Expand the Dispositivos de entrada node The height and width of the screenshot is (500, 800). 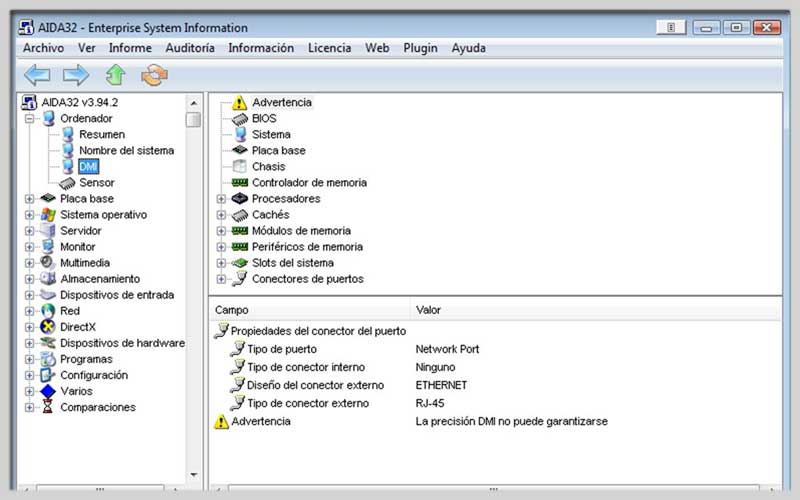click(x=30, y=295)
